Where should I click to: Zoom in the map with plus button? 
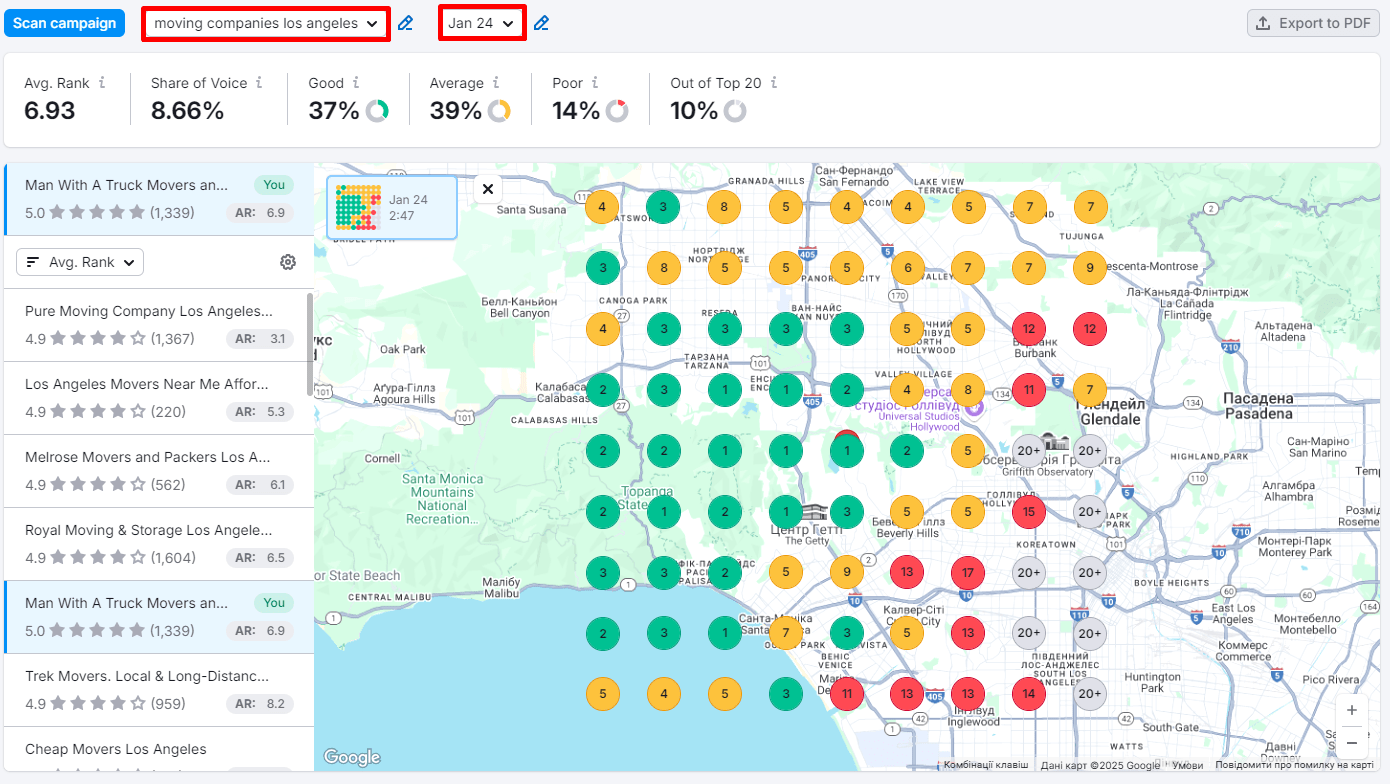coord(1352,710)
